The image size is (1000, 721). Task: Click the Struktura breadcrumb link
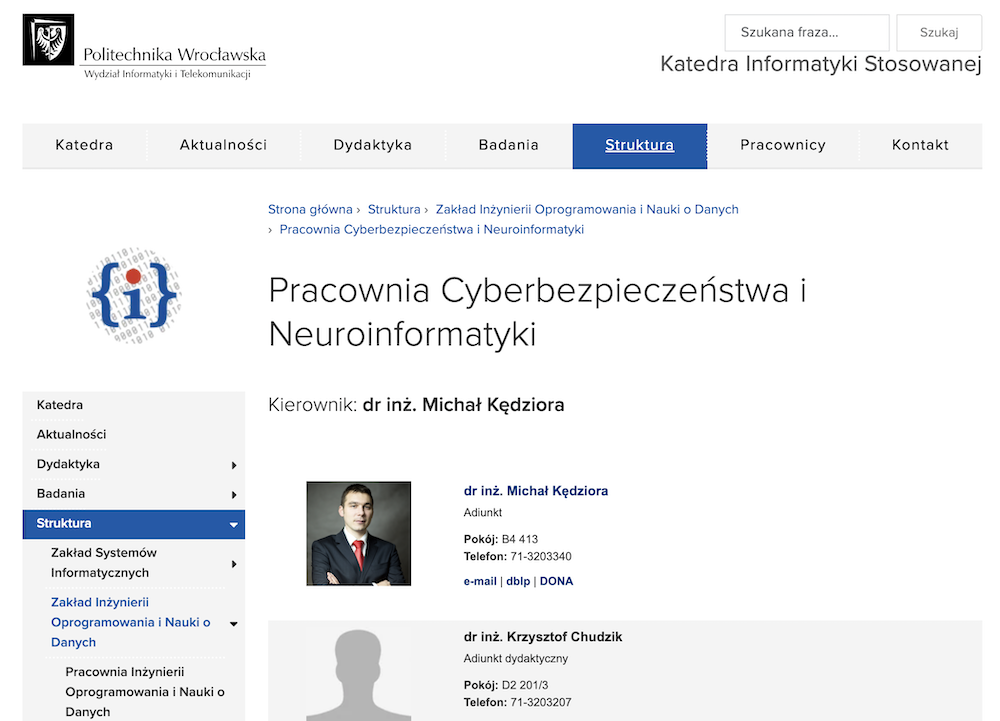[x=394, y=209]
